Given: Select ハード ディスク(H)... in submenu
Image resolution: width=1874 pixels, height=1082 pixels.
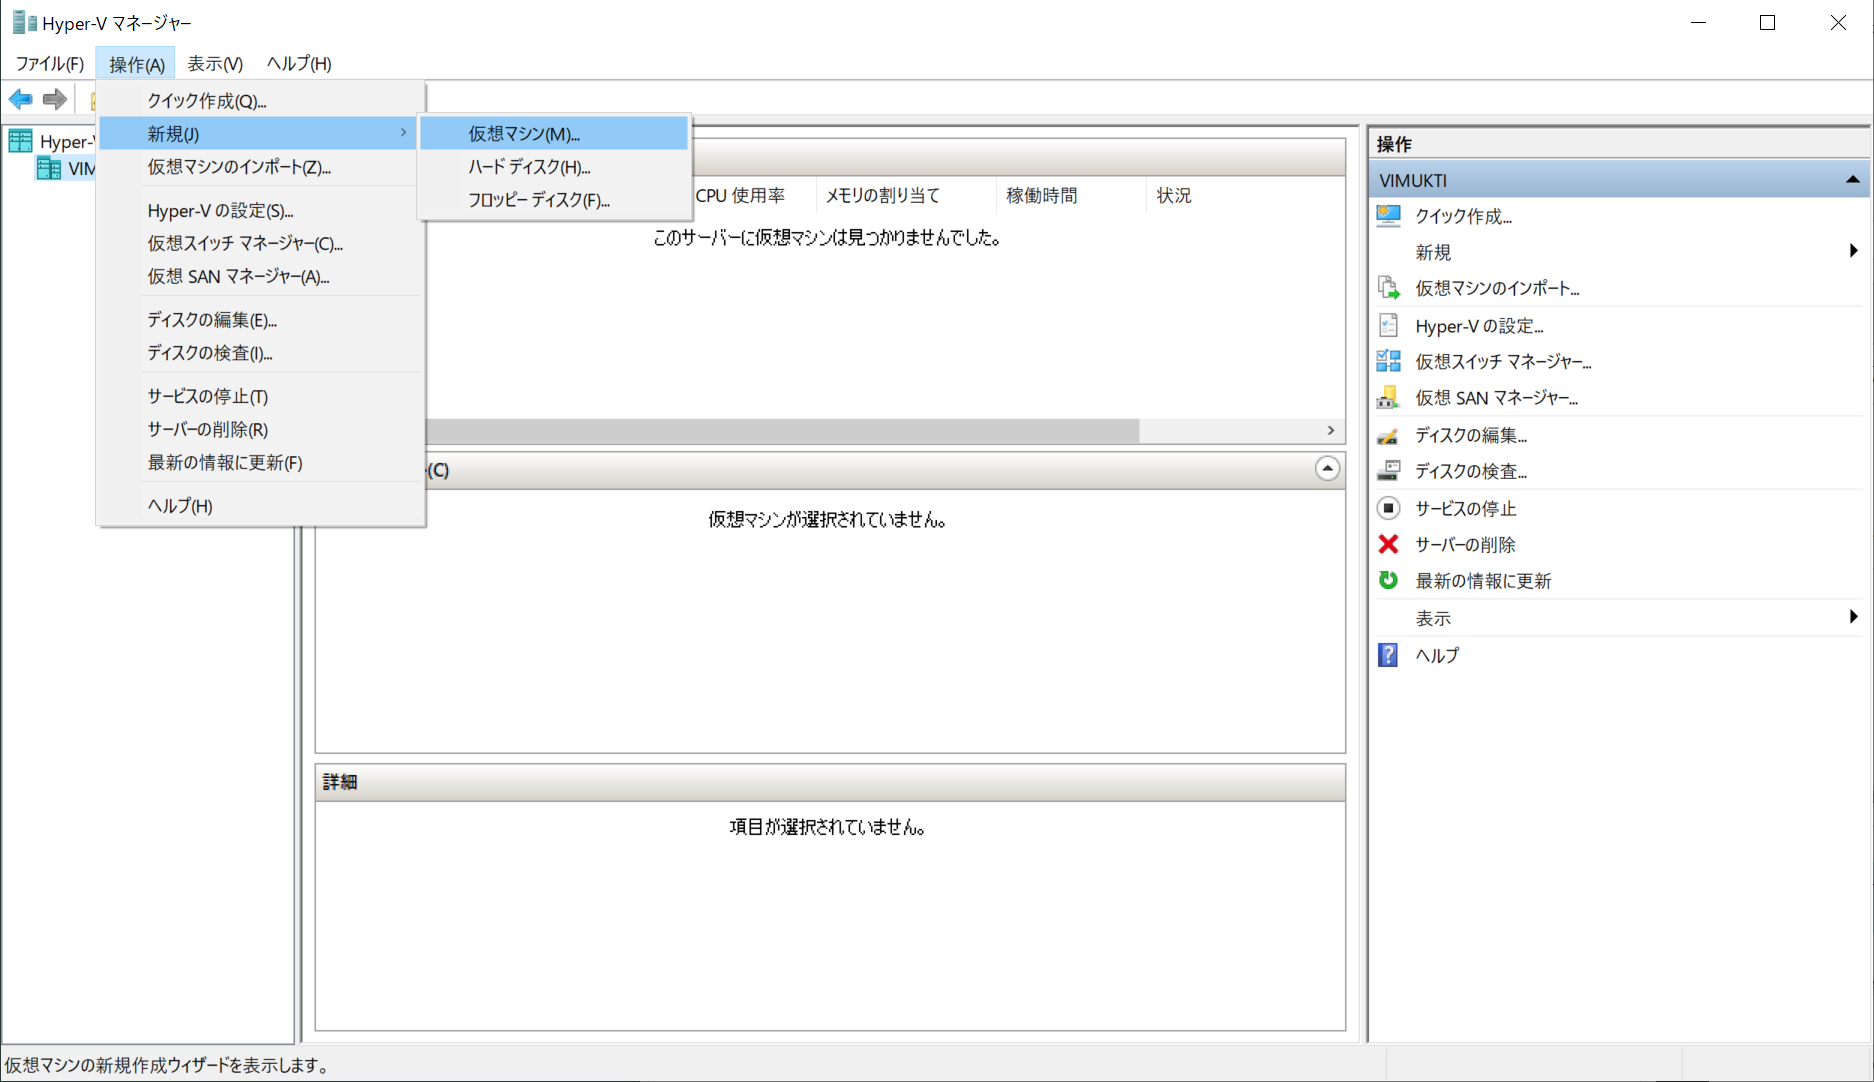Looking at the screenshot, I should tap(554, 166).
